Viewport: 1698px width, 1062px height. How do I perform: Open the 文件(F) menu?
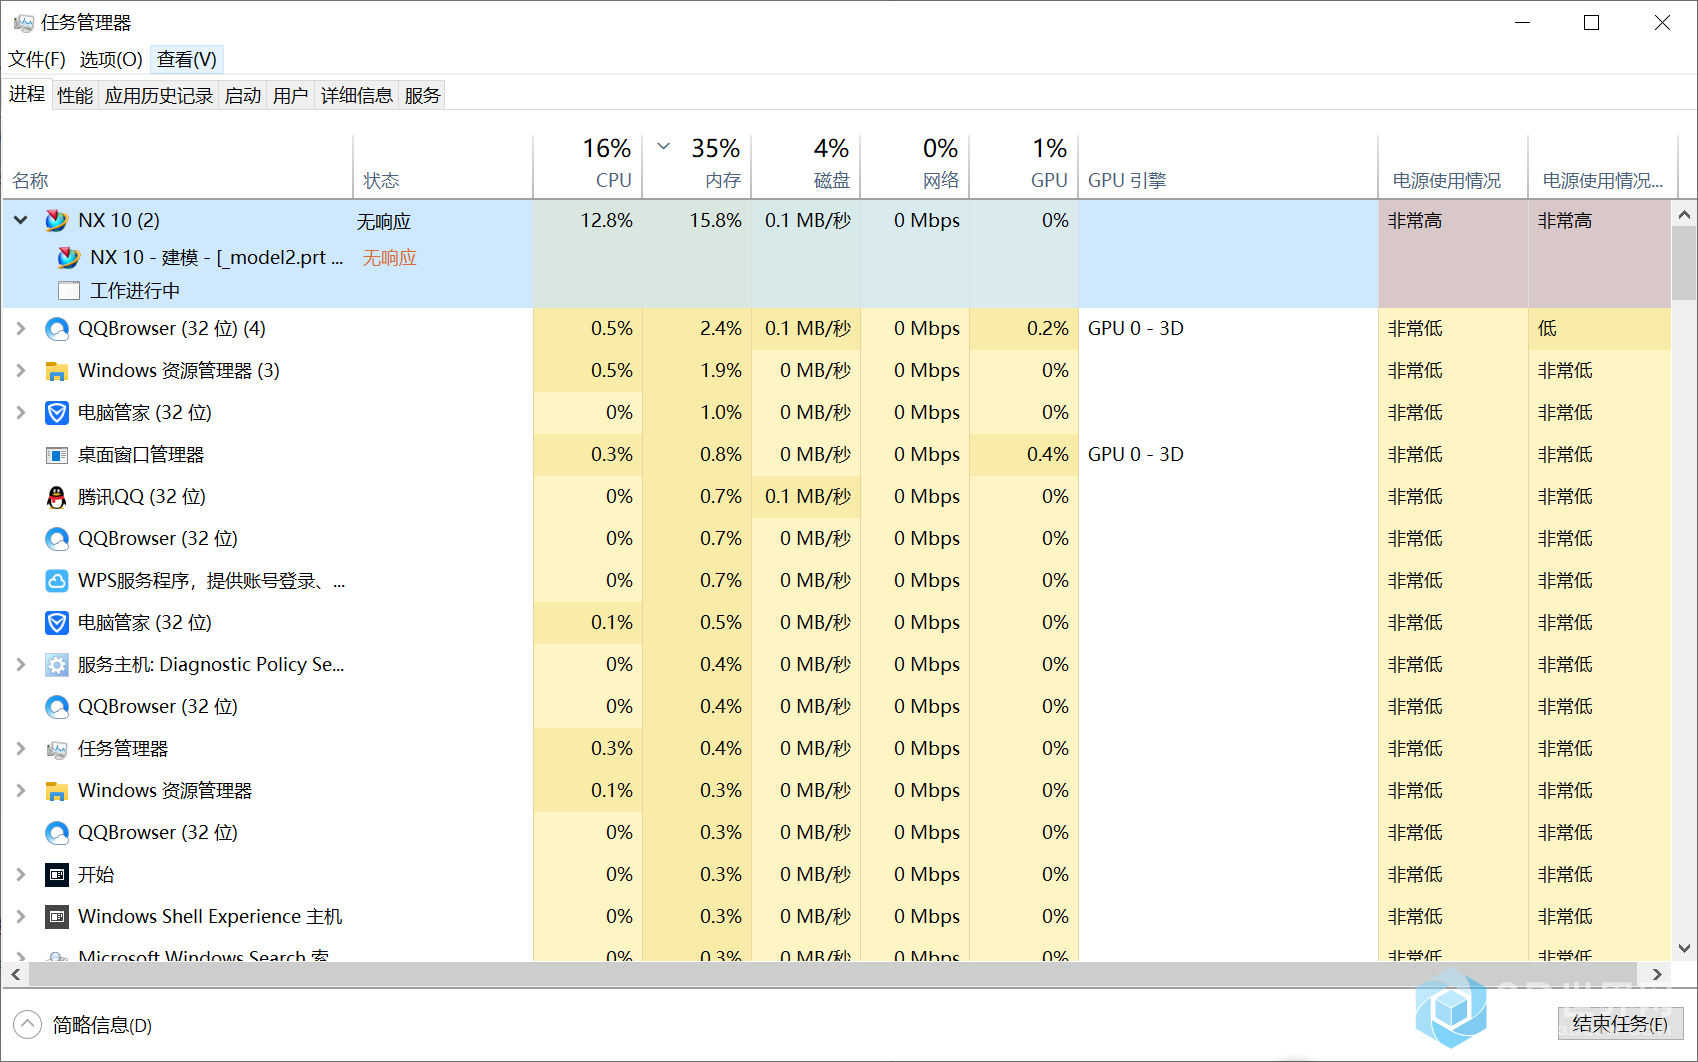click(x=37, y=59)
